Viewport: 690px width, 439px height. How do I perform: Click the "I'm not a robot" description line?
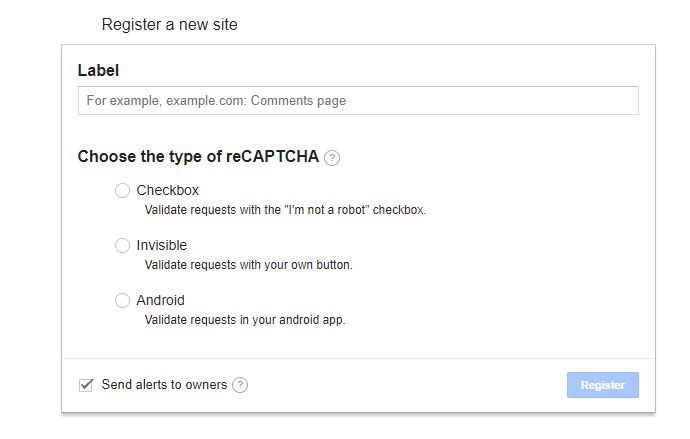[x=285, y=210]
